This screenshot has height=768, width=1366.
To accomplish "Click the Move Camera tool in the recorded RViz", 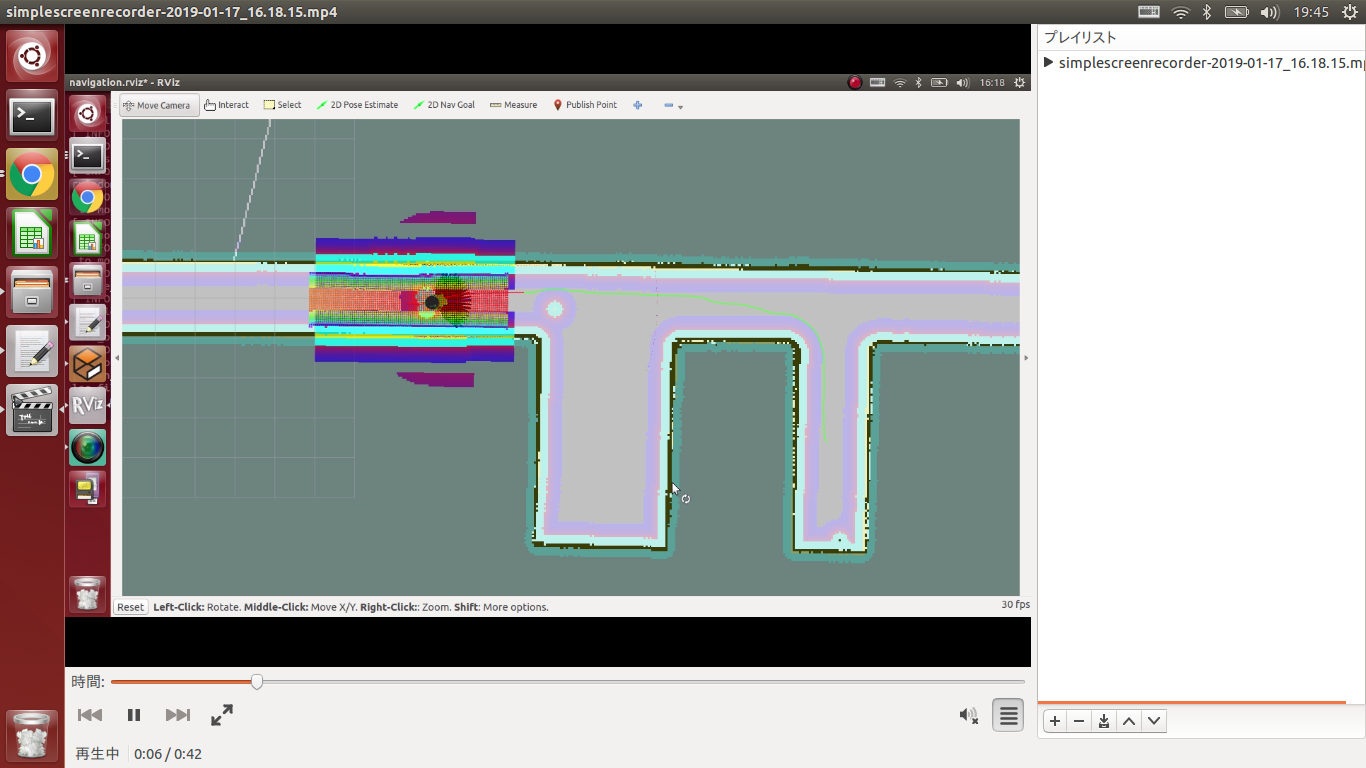I will 159,105.
